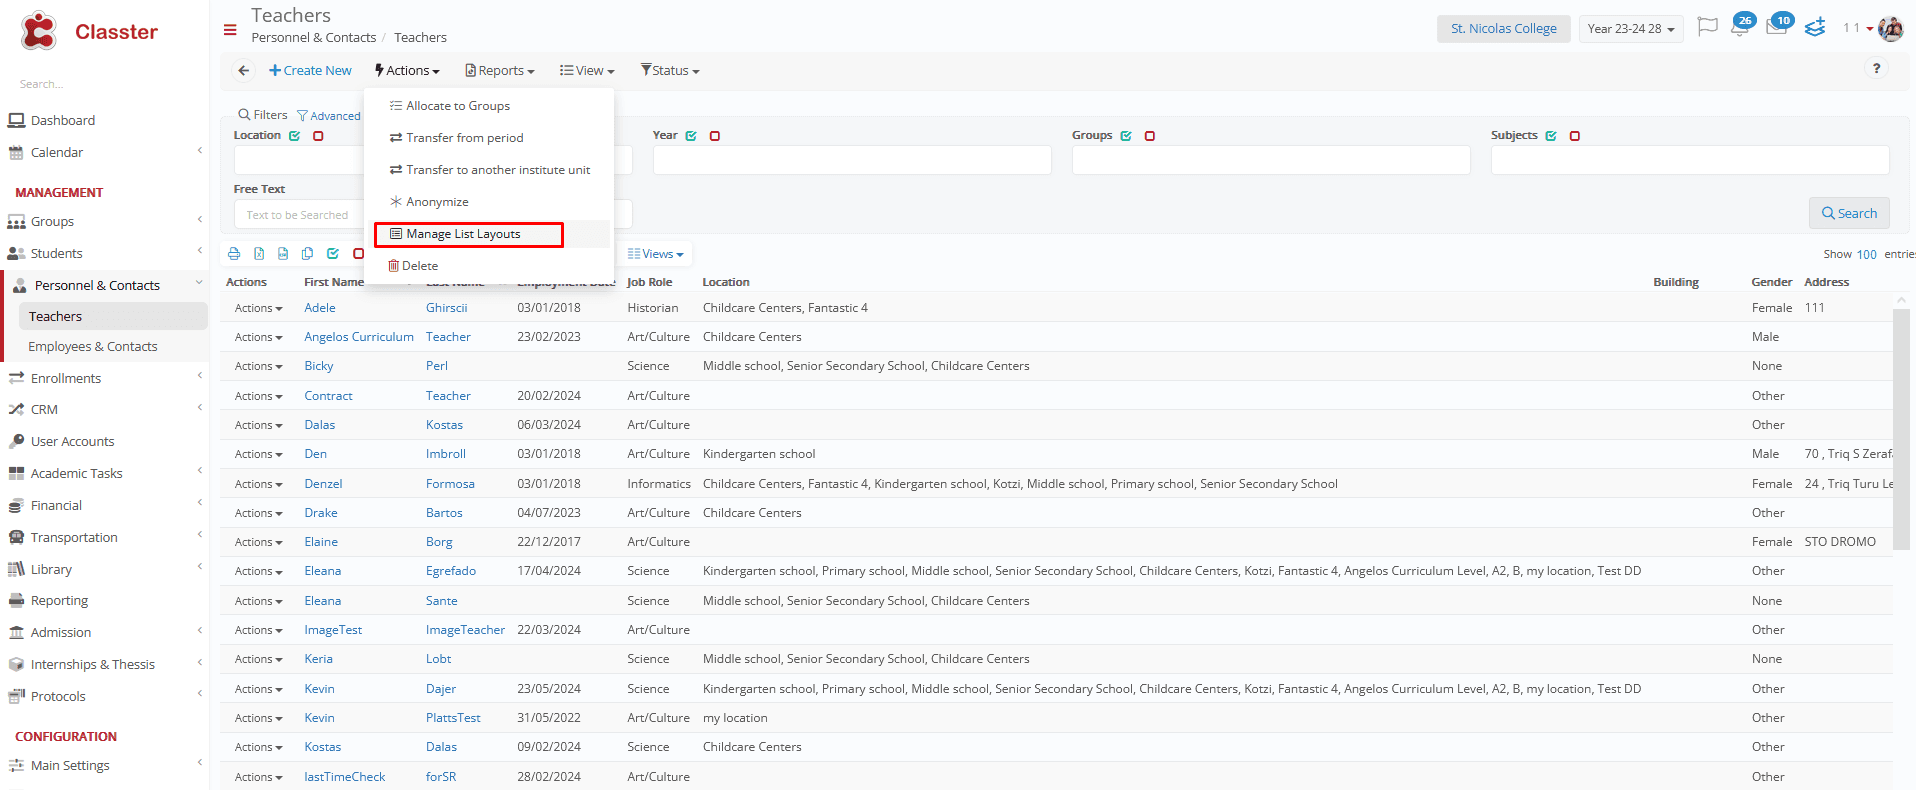The height and width of the screenshot is (790, 1916).
Task: Open the question mark help button
Action: click(1876, 69)
